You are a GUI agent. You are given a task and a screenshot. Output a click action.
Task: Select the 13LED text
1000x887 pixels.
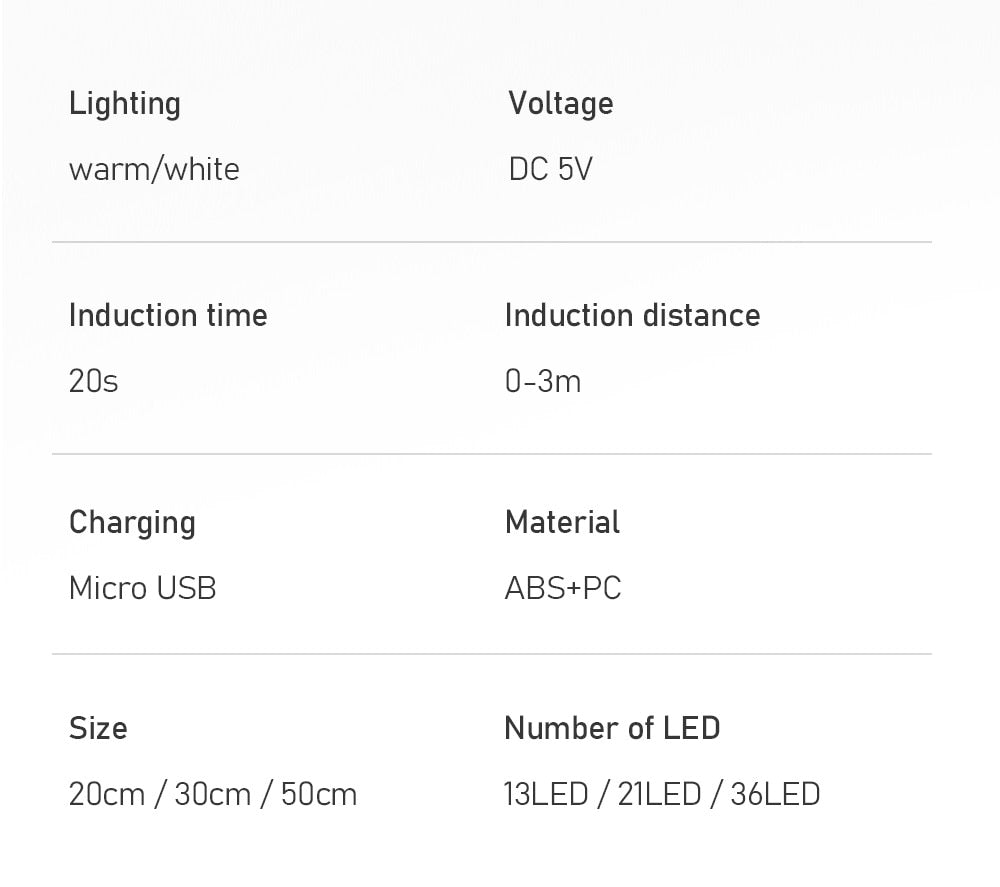pyautogui.click(x=546, y=794)
